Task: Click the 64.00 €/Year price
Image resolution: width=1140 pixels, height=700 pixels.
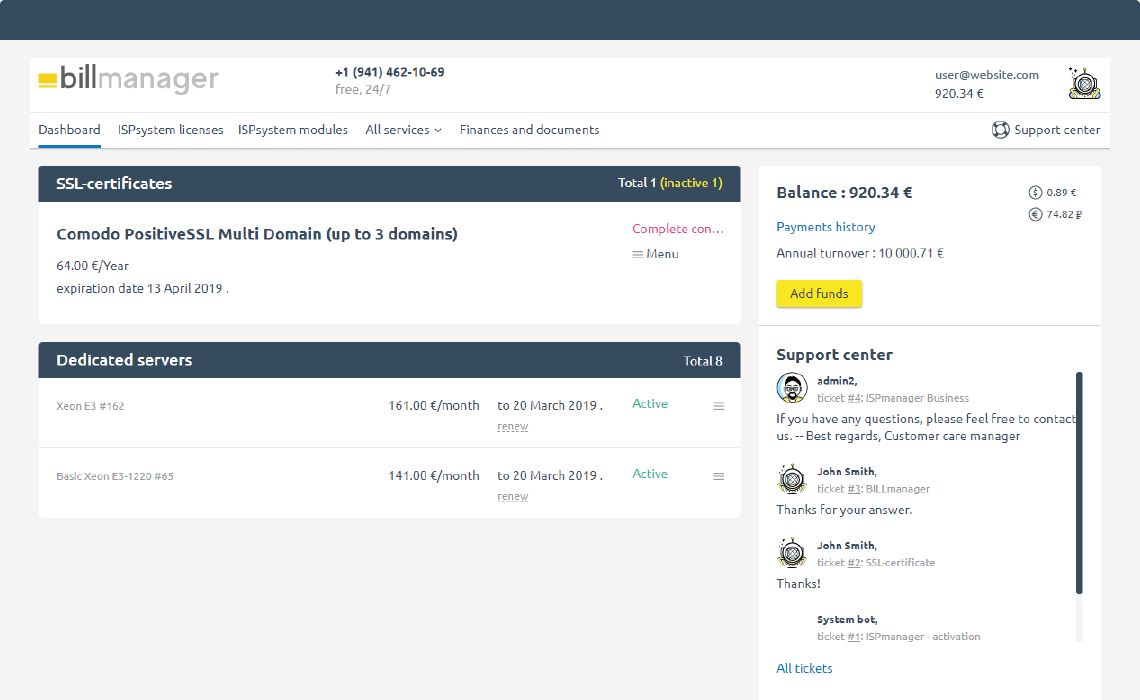Action: [x=92, y=266]
